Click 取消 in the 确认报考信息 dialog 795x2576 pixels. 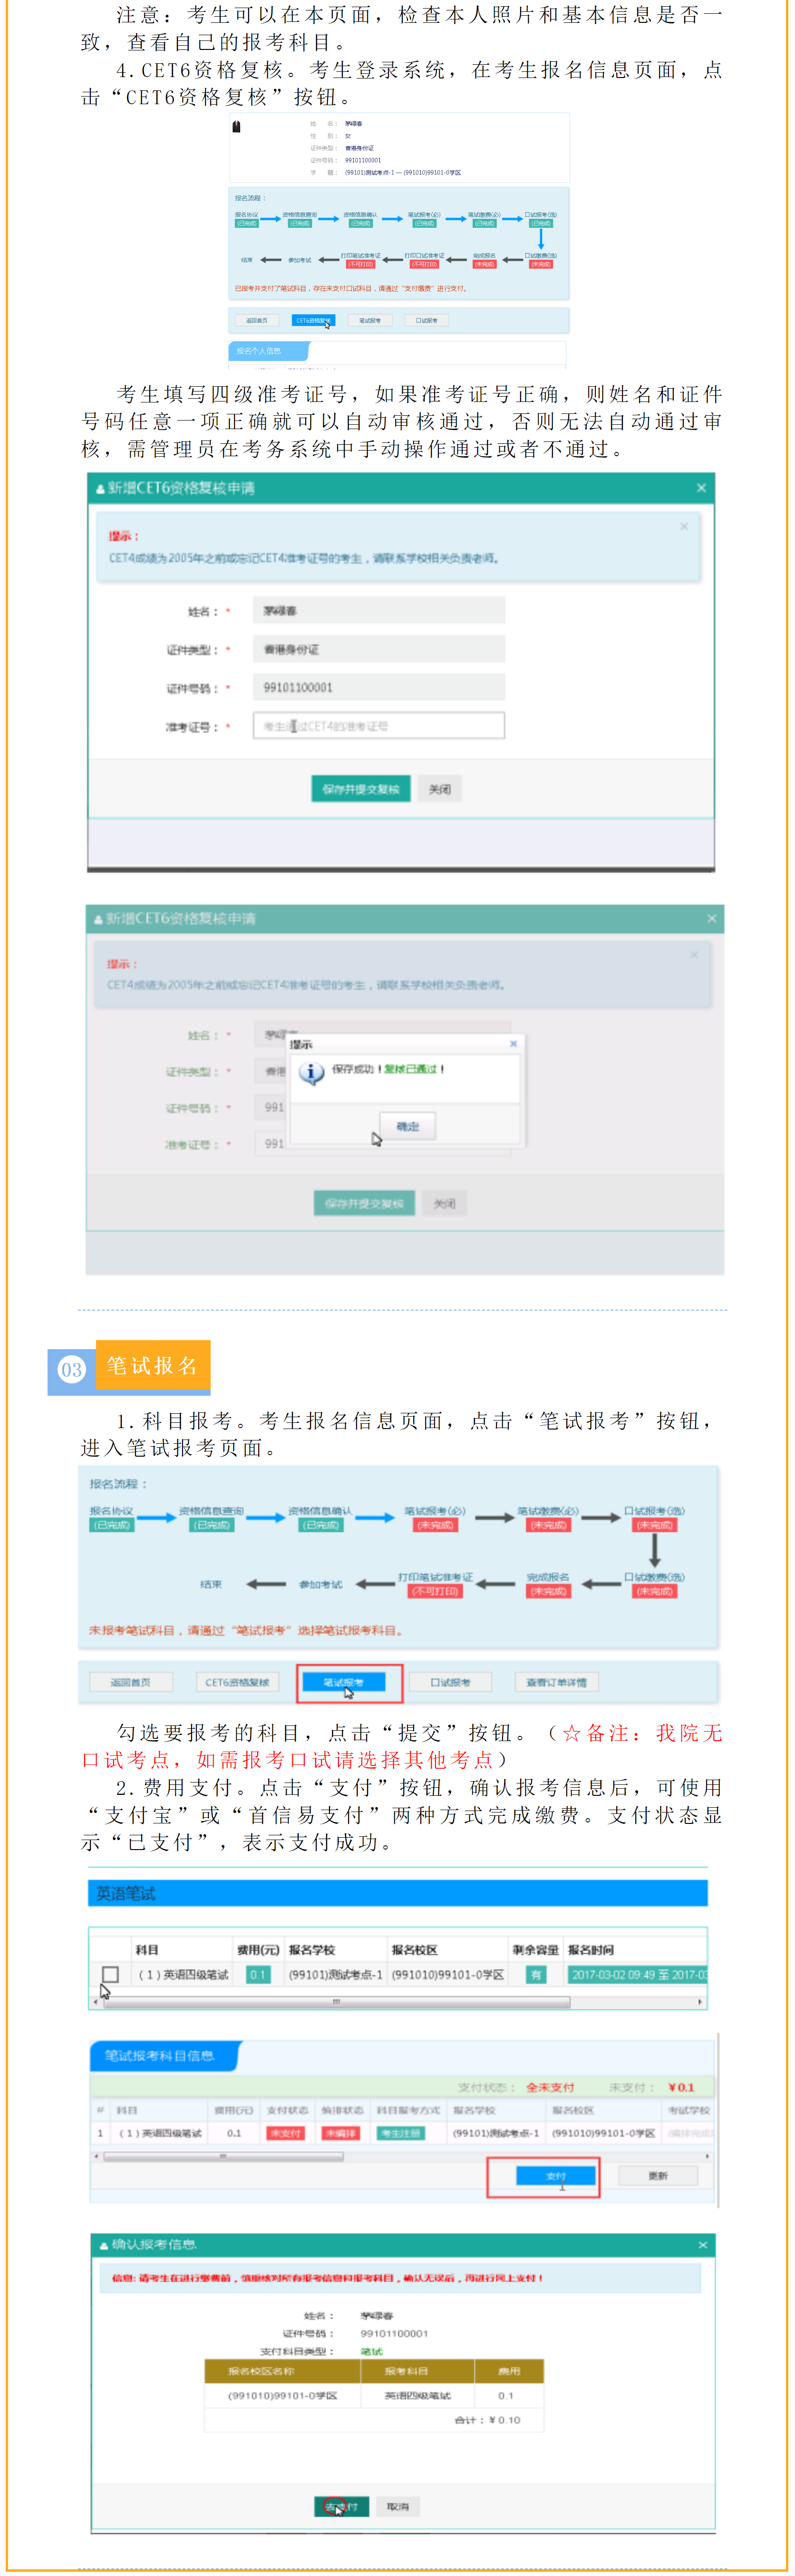pyautogui.click(x=398, y=2506)
